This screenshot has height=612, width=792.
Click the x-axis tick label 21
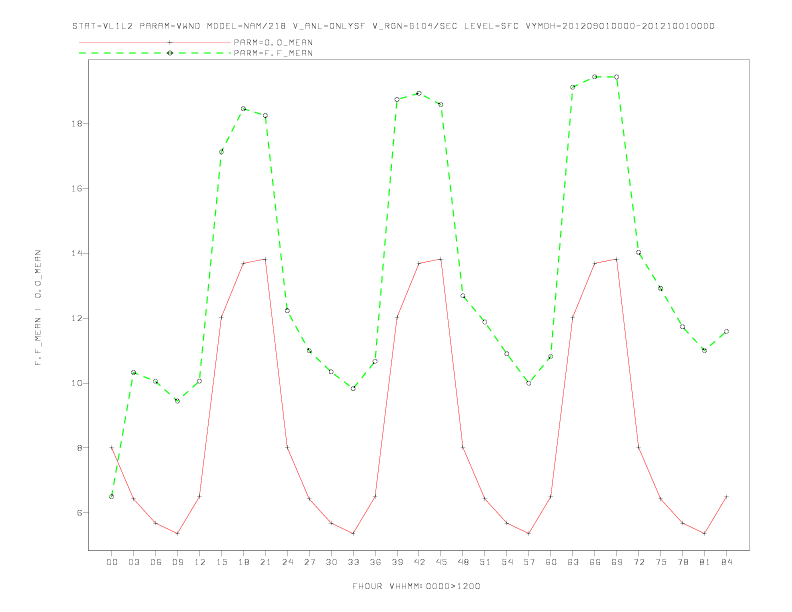(265, 562)
